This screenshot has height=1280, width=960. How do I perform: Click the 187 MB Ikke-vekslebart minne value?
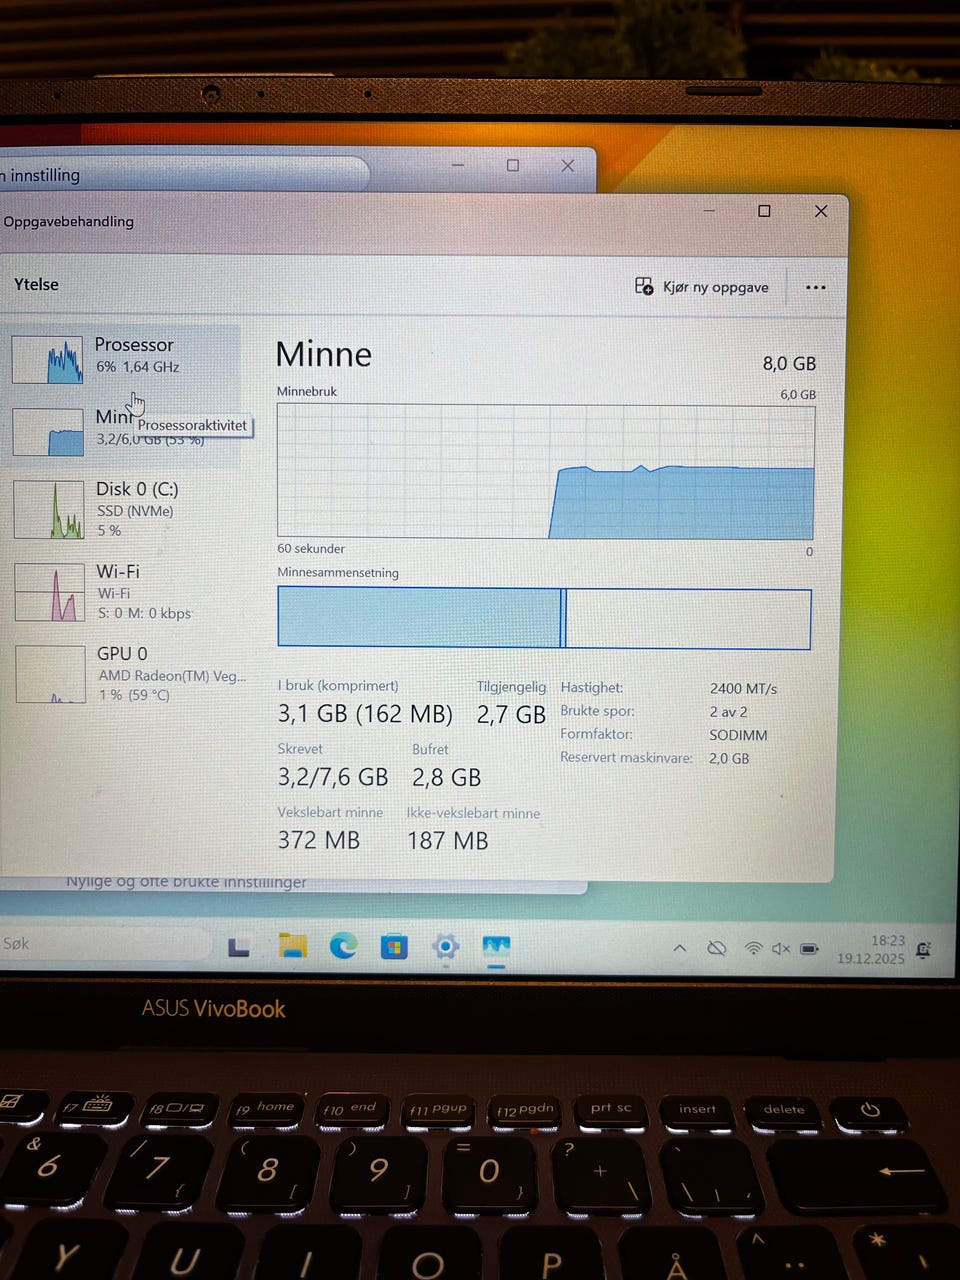pos(447,840)
